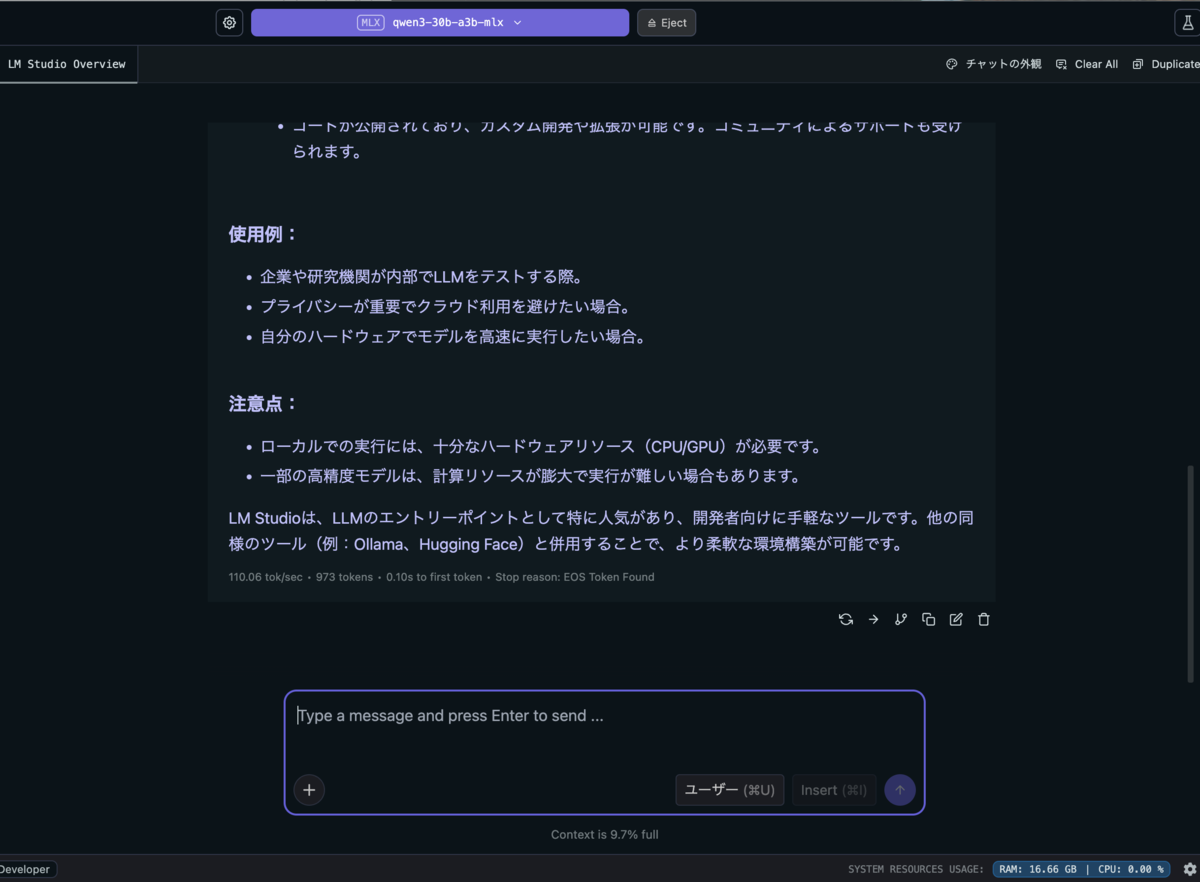Click the chat vertical scrollbar thumb
Image resolution: width=1200 pixels, height=882 pixels.
tap(1190, 574)
